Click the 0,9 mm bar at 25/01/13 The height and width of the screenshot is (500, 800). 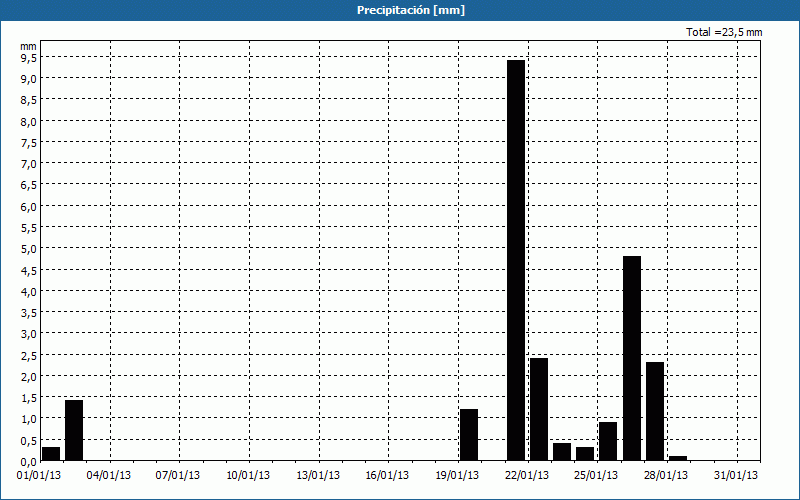click(608, 441)
